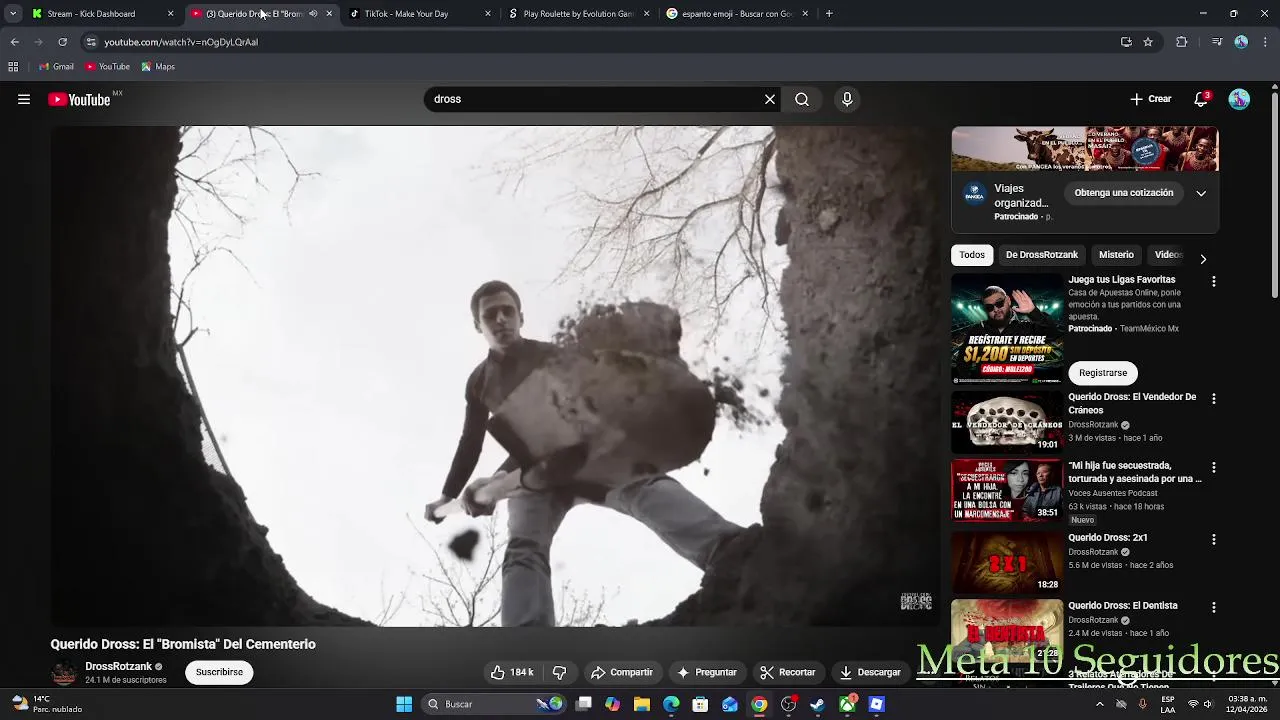1280x720 pixels.
Task: Open File Explorer from taskbar
Action: coord(642,704)
